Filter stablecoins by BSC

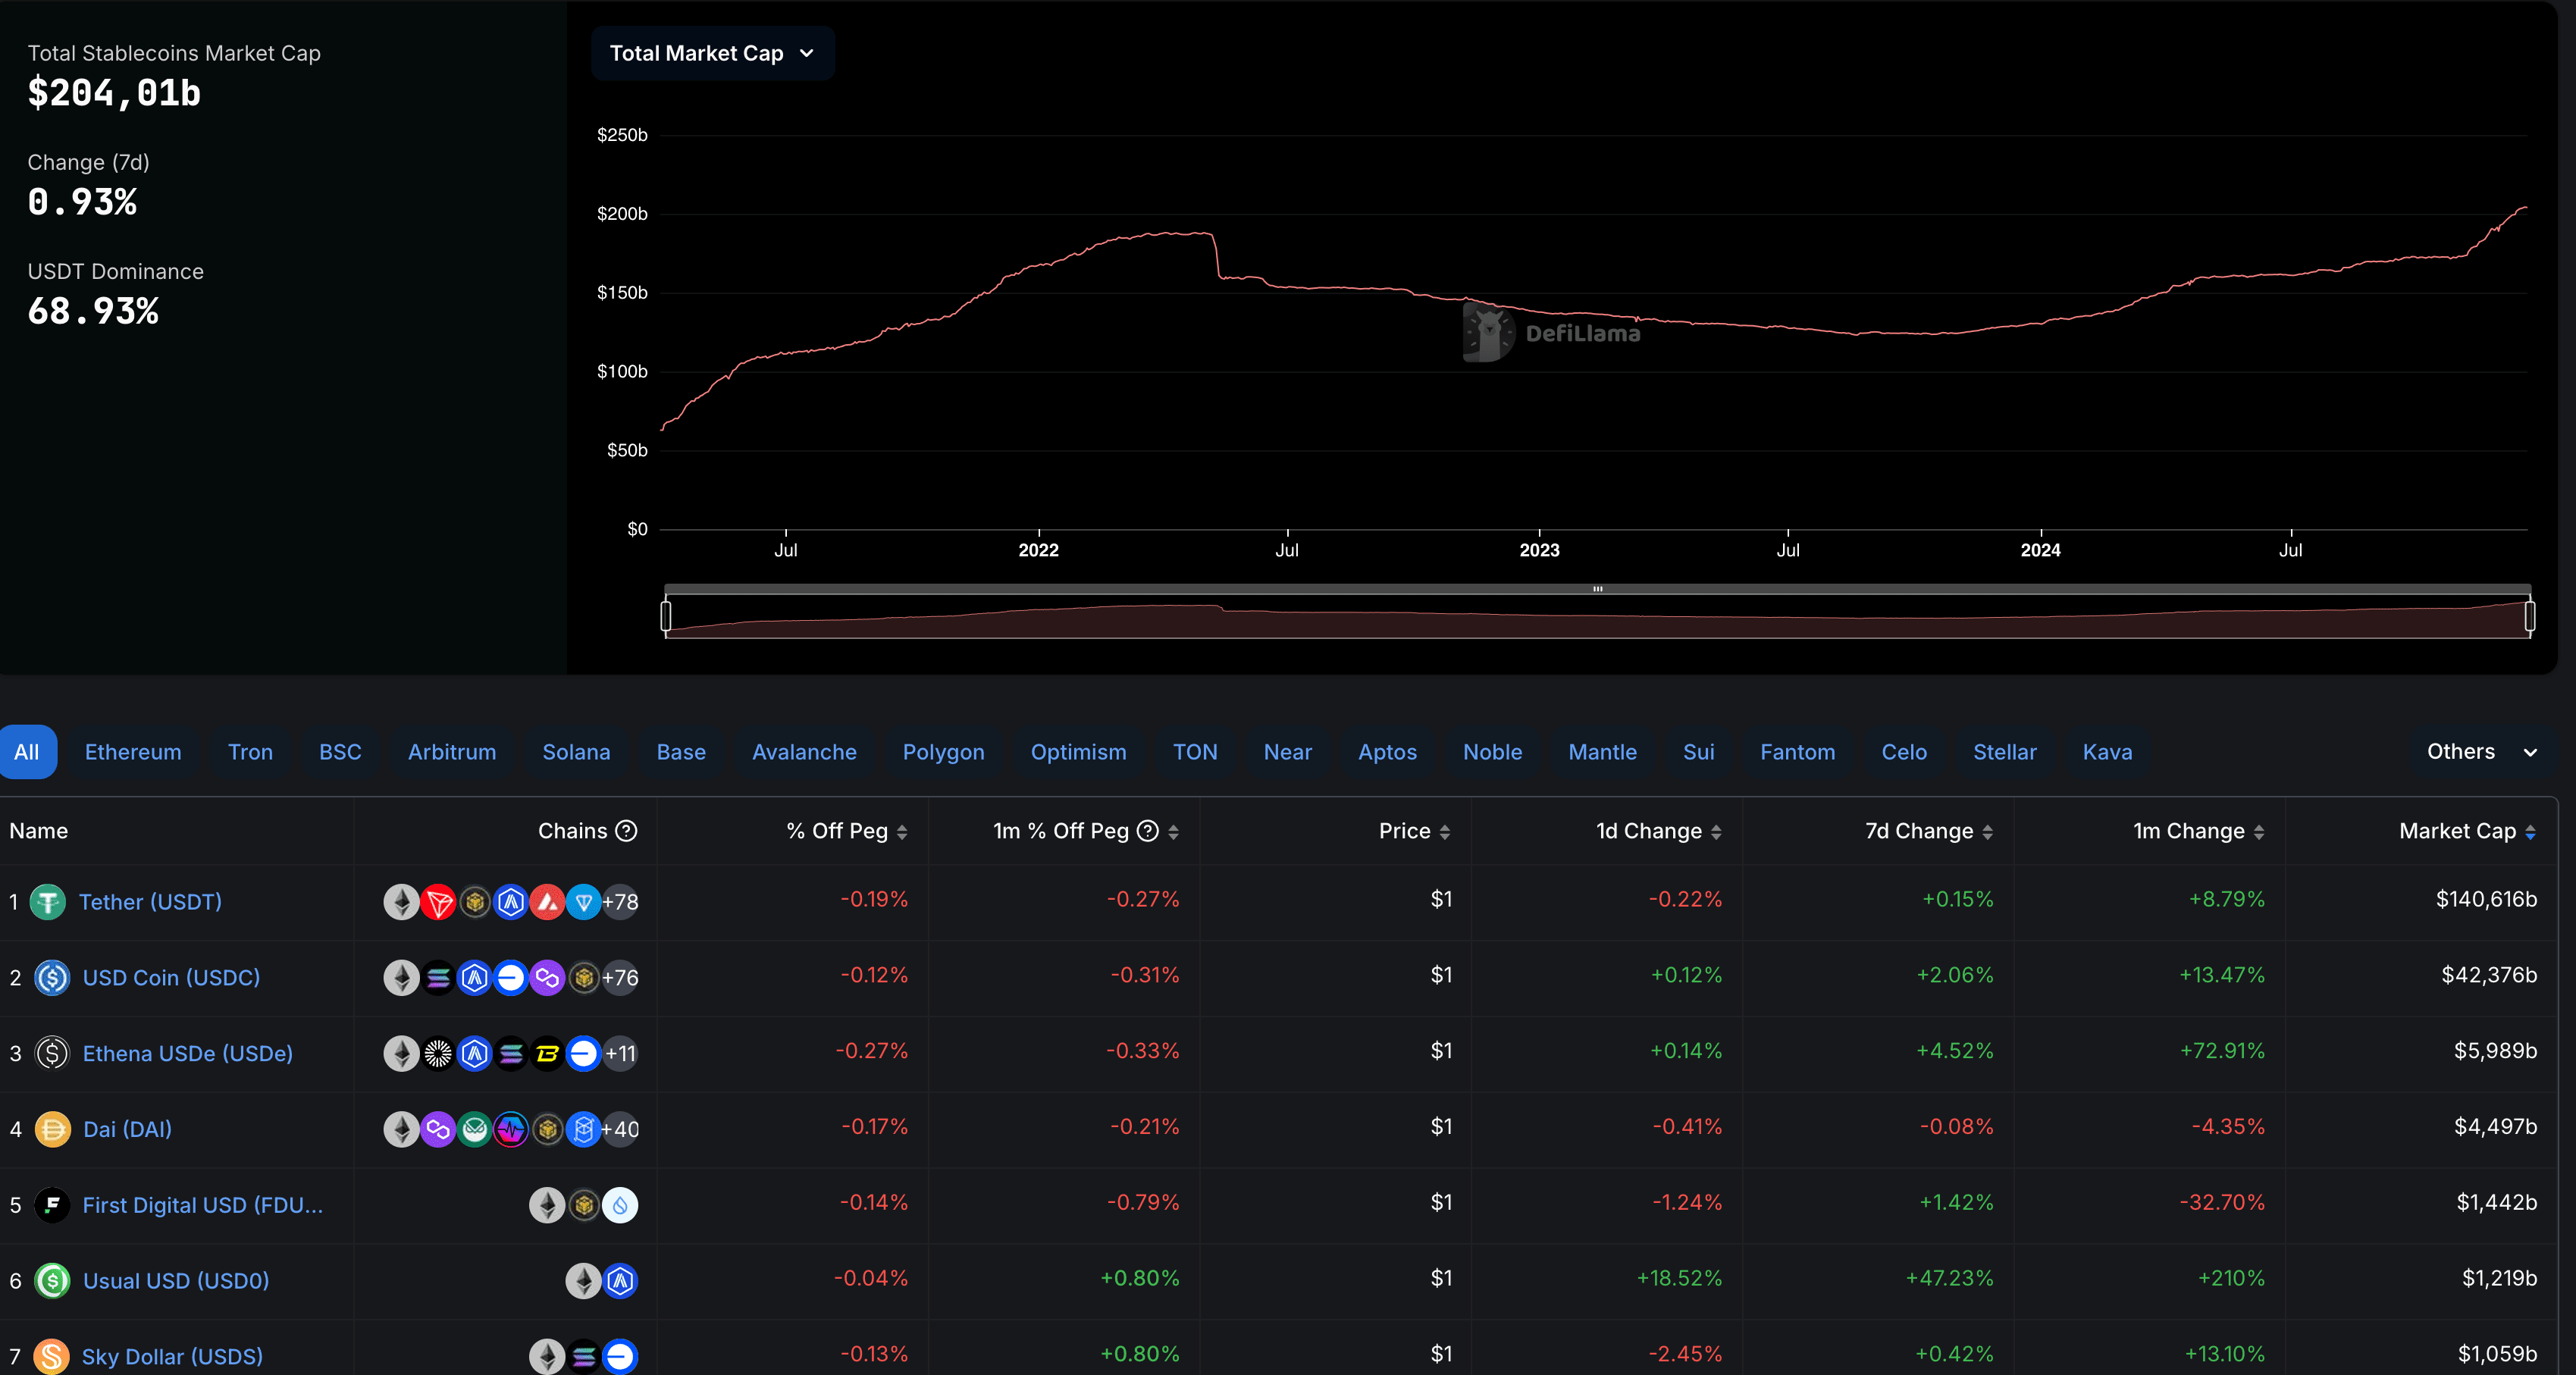340,752
